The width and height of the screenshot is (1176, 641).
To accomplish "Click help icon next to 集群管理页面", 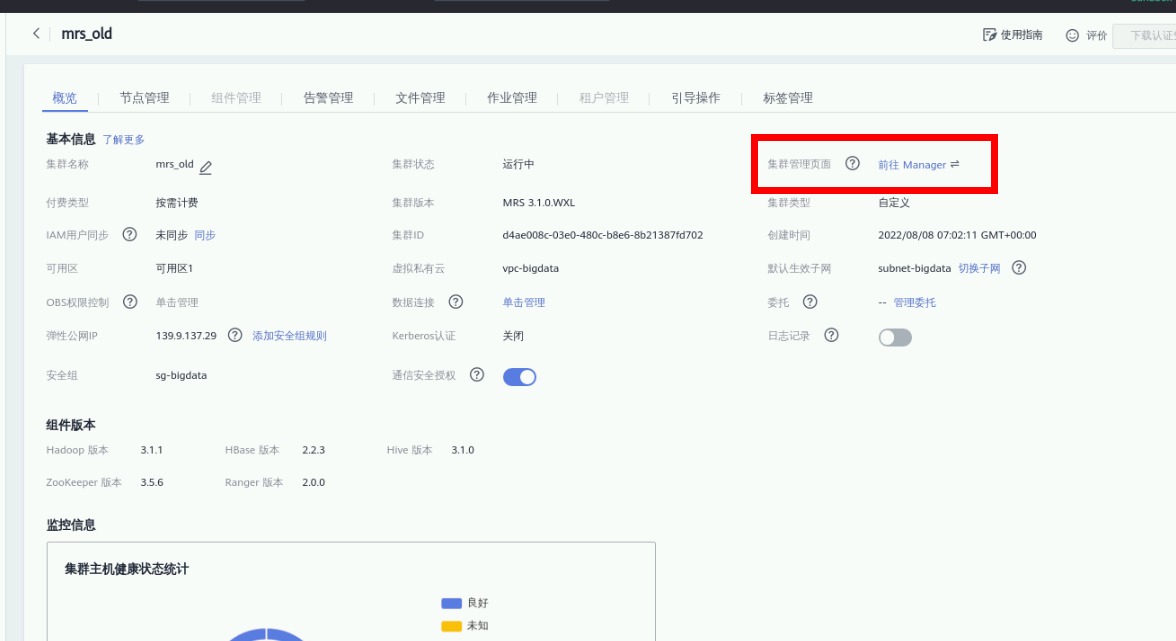I will (x=852, y=164).
